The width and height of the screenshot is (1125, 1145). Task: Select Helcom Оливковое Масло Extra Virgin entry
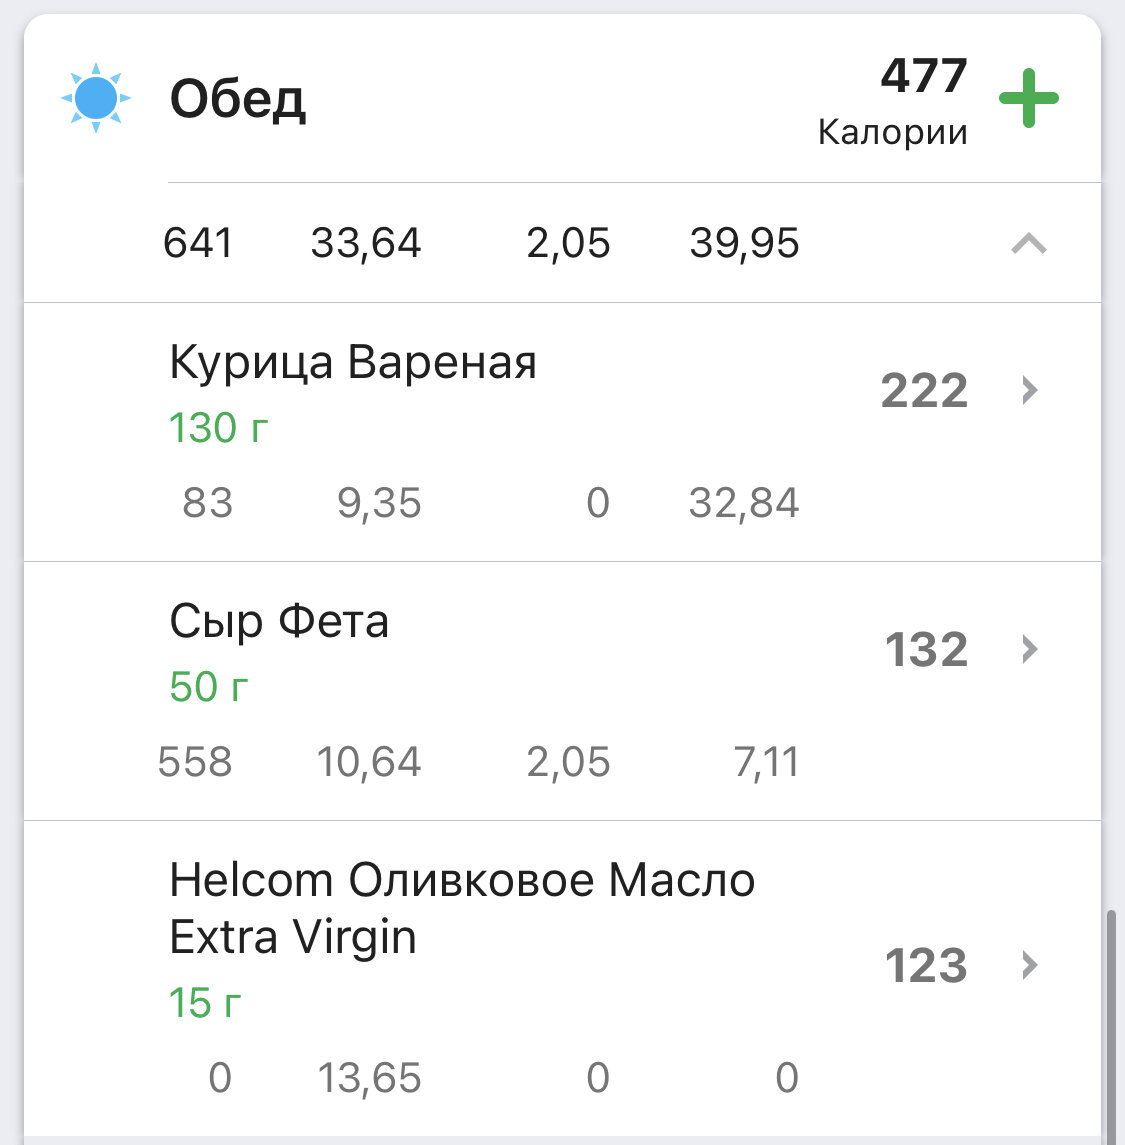pos(562,979)
